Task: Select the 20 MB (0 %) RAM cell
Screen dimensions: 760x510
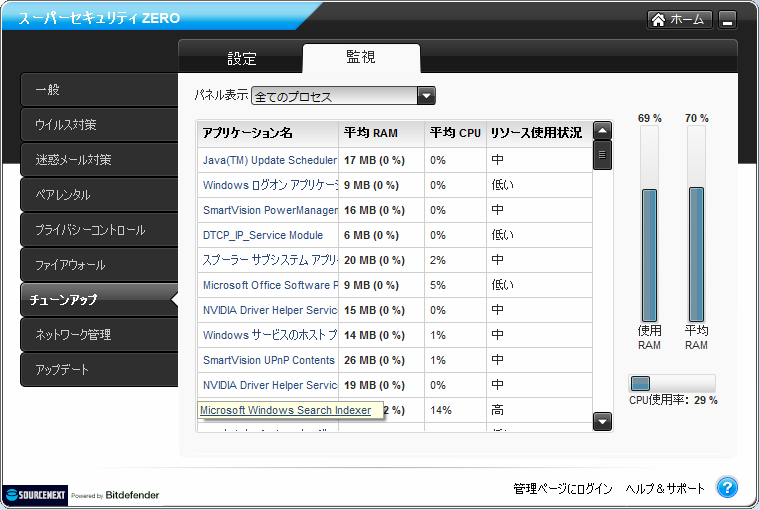Action: tap(381, 260)
